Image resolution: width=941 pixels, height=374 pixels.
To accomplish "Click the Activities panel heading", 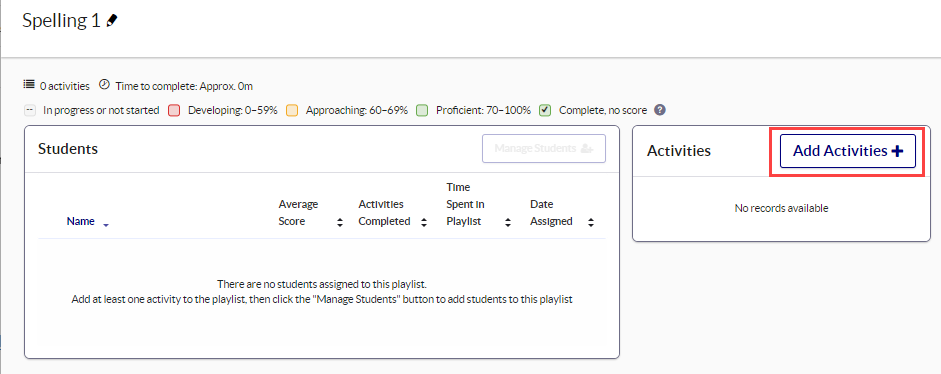I will (679, 151).
